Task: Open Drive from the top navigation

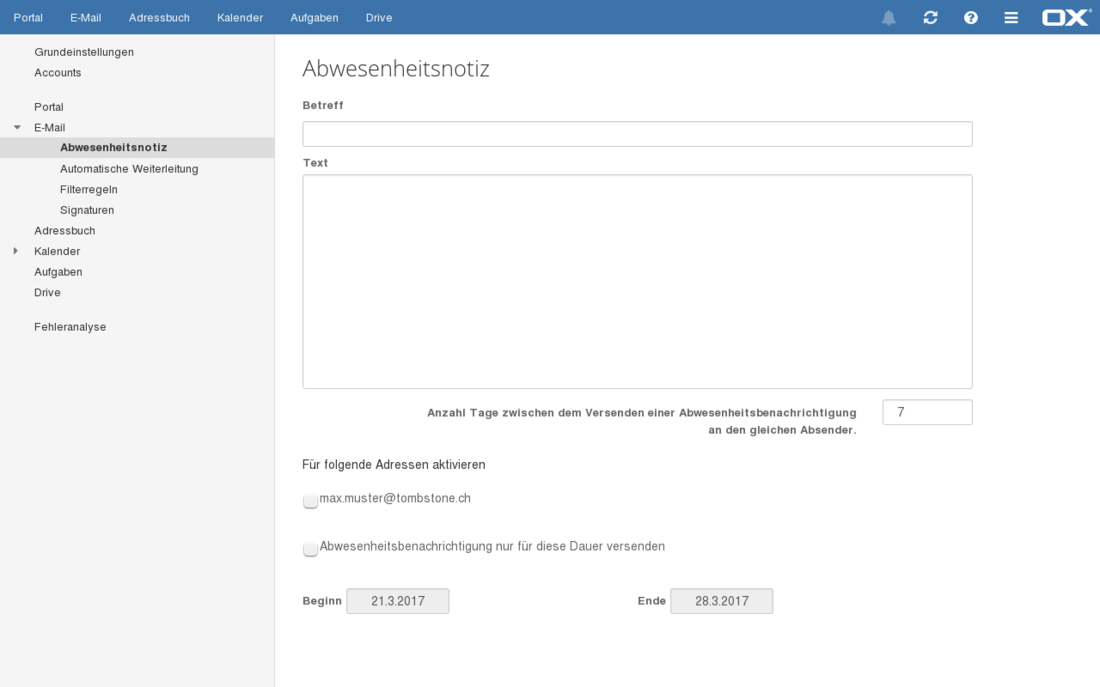Action: coord(379,18)
